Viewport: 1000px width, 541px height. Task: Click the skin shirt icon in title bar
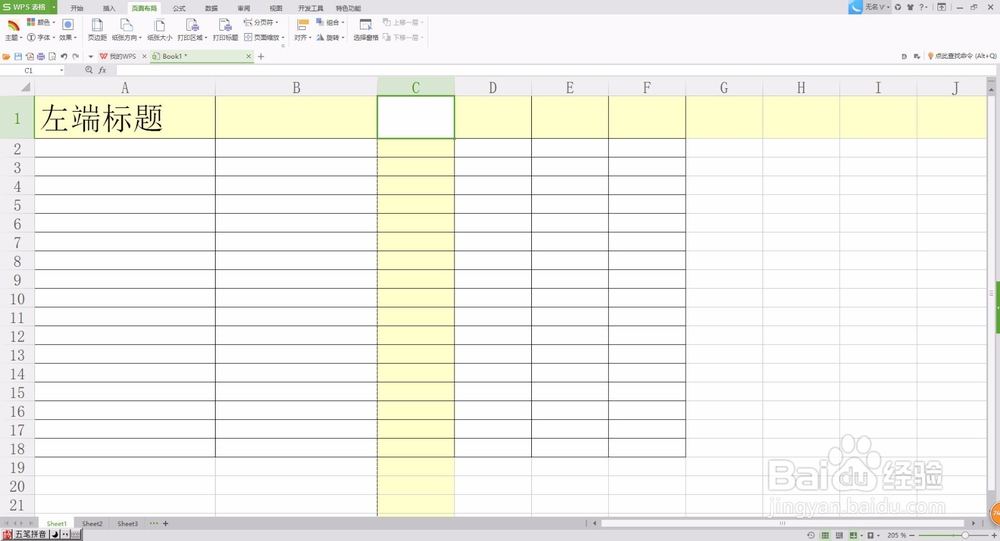pyautogui.click(x=910, y=7)
